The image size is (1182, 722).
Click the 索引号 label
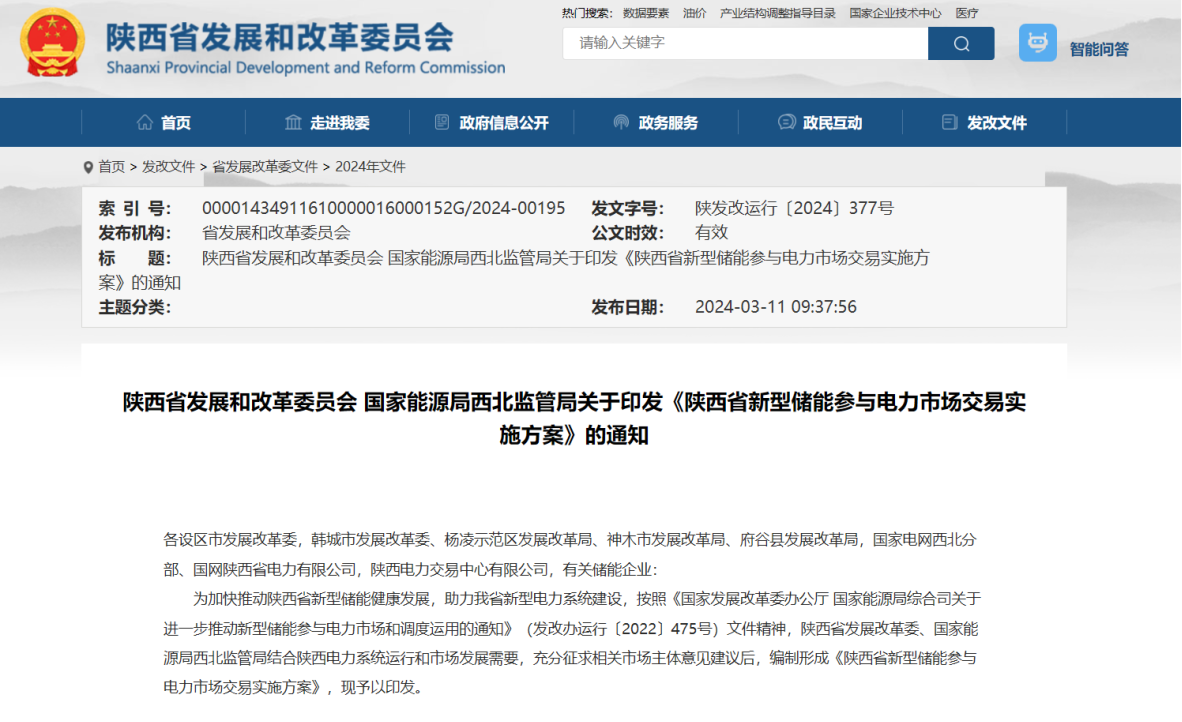click(135, 208)
